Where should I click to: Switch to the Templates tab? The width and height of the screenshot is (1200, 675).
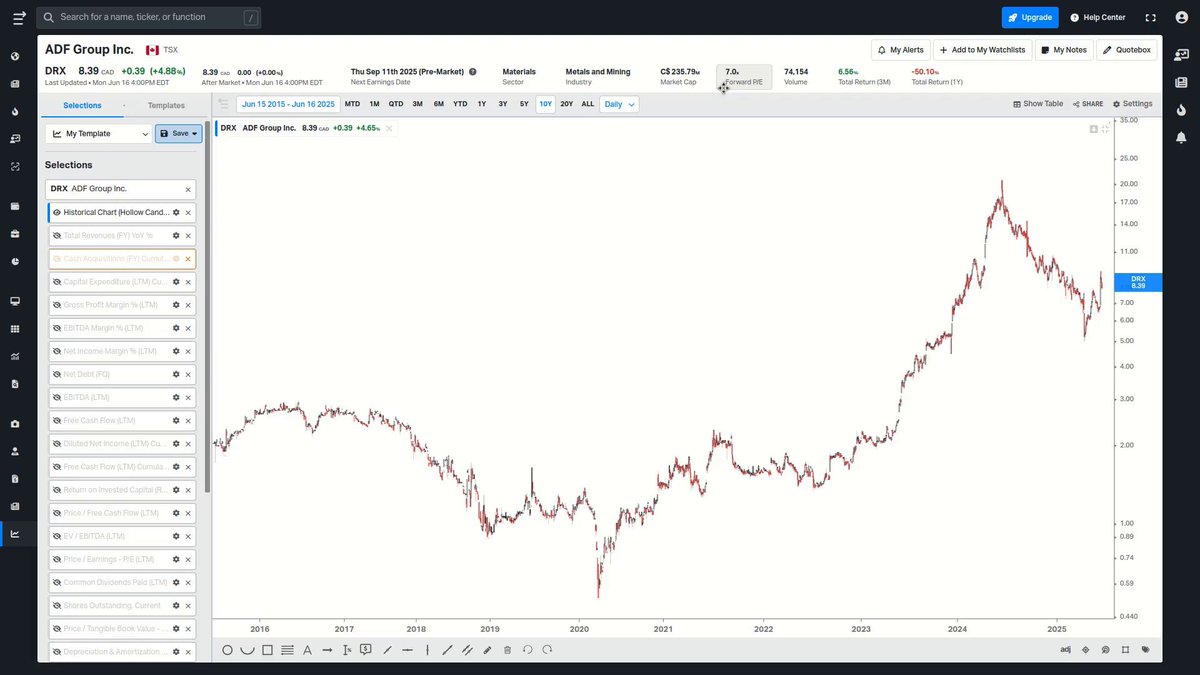pyautogui.click(x=166, y=105)
